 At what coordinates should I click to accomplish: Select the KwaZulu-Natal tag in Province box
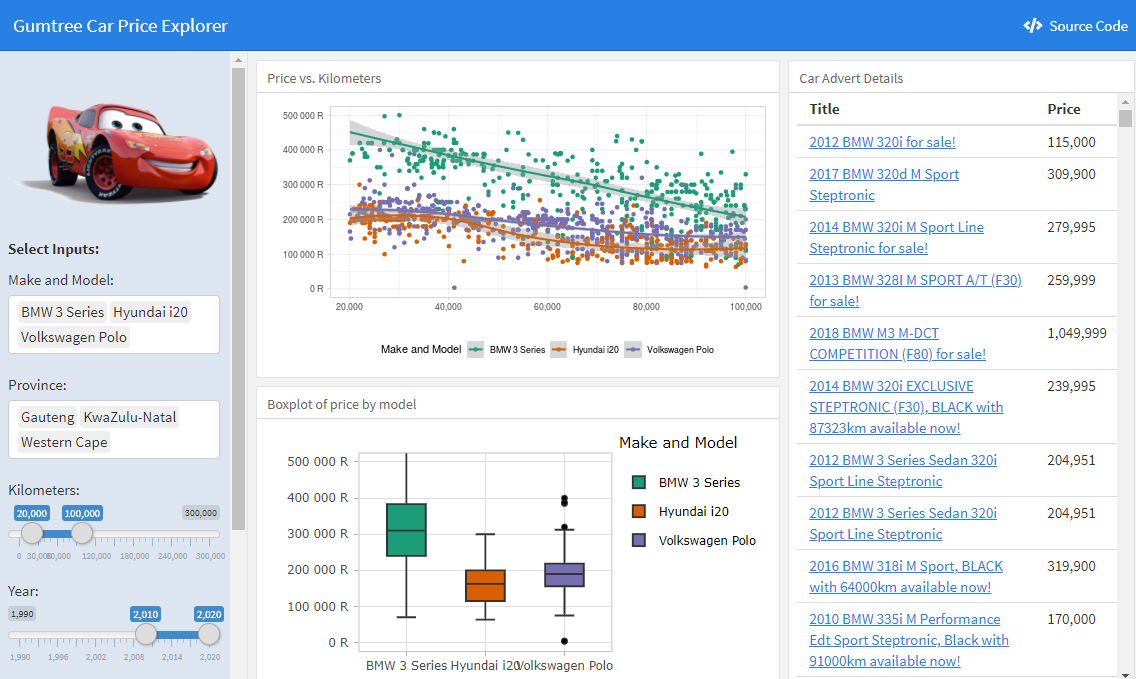130,417
